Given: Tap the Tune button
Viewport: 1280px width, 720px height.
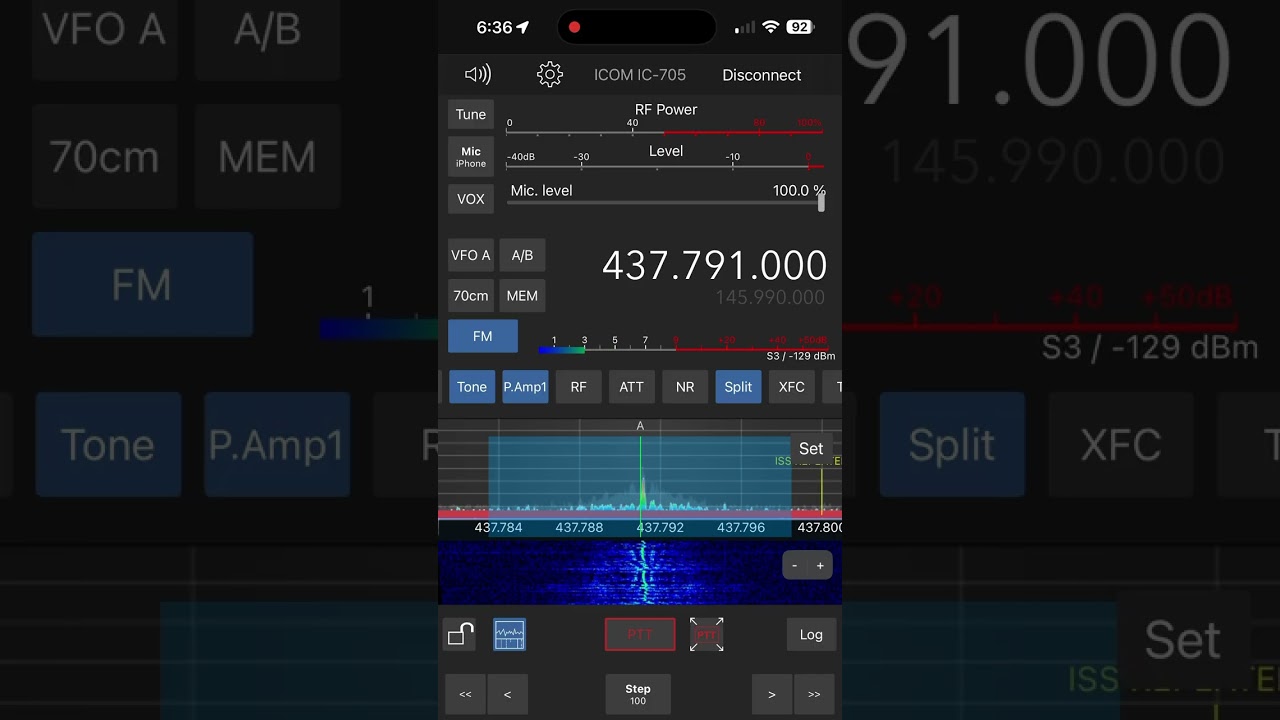Looking at the screenshot, I should tap(471, 114).
